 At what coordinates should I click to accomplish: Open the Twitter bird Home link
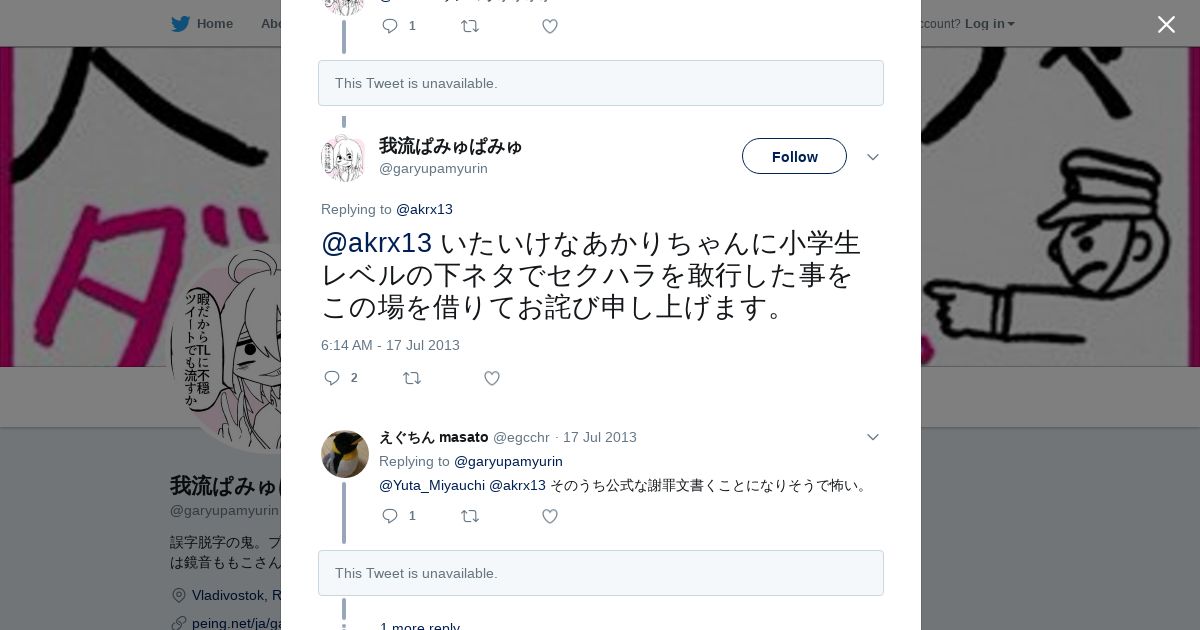tap(202, 23)
